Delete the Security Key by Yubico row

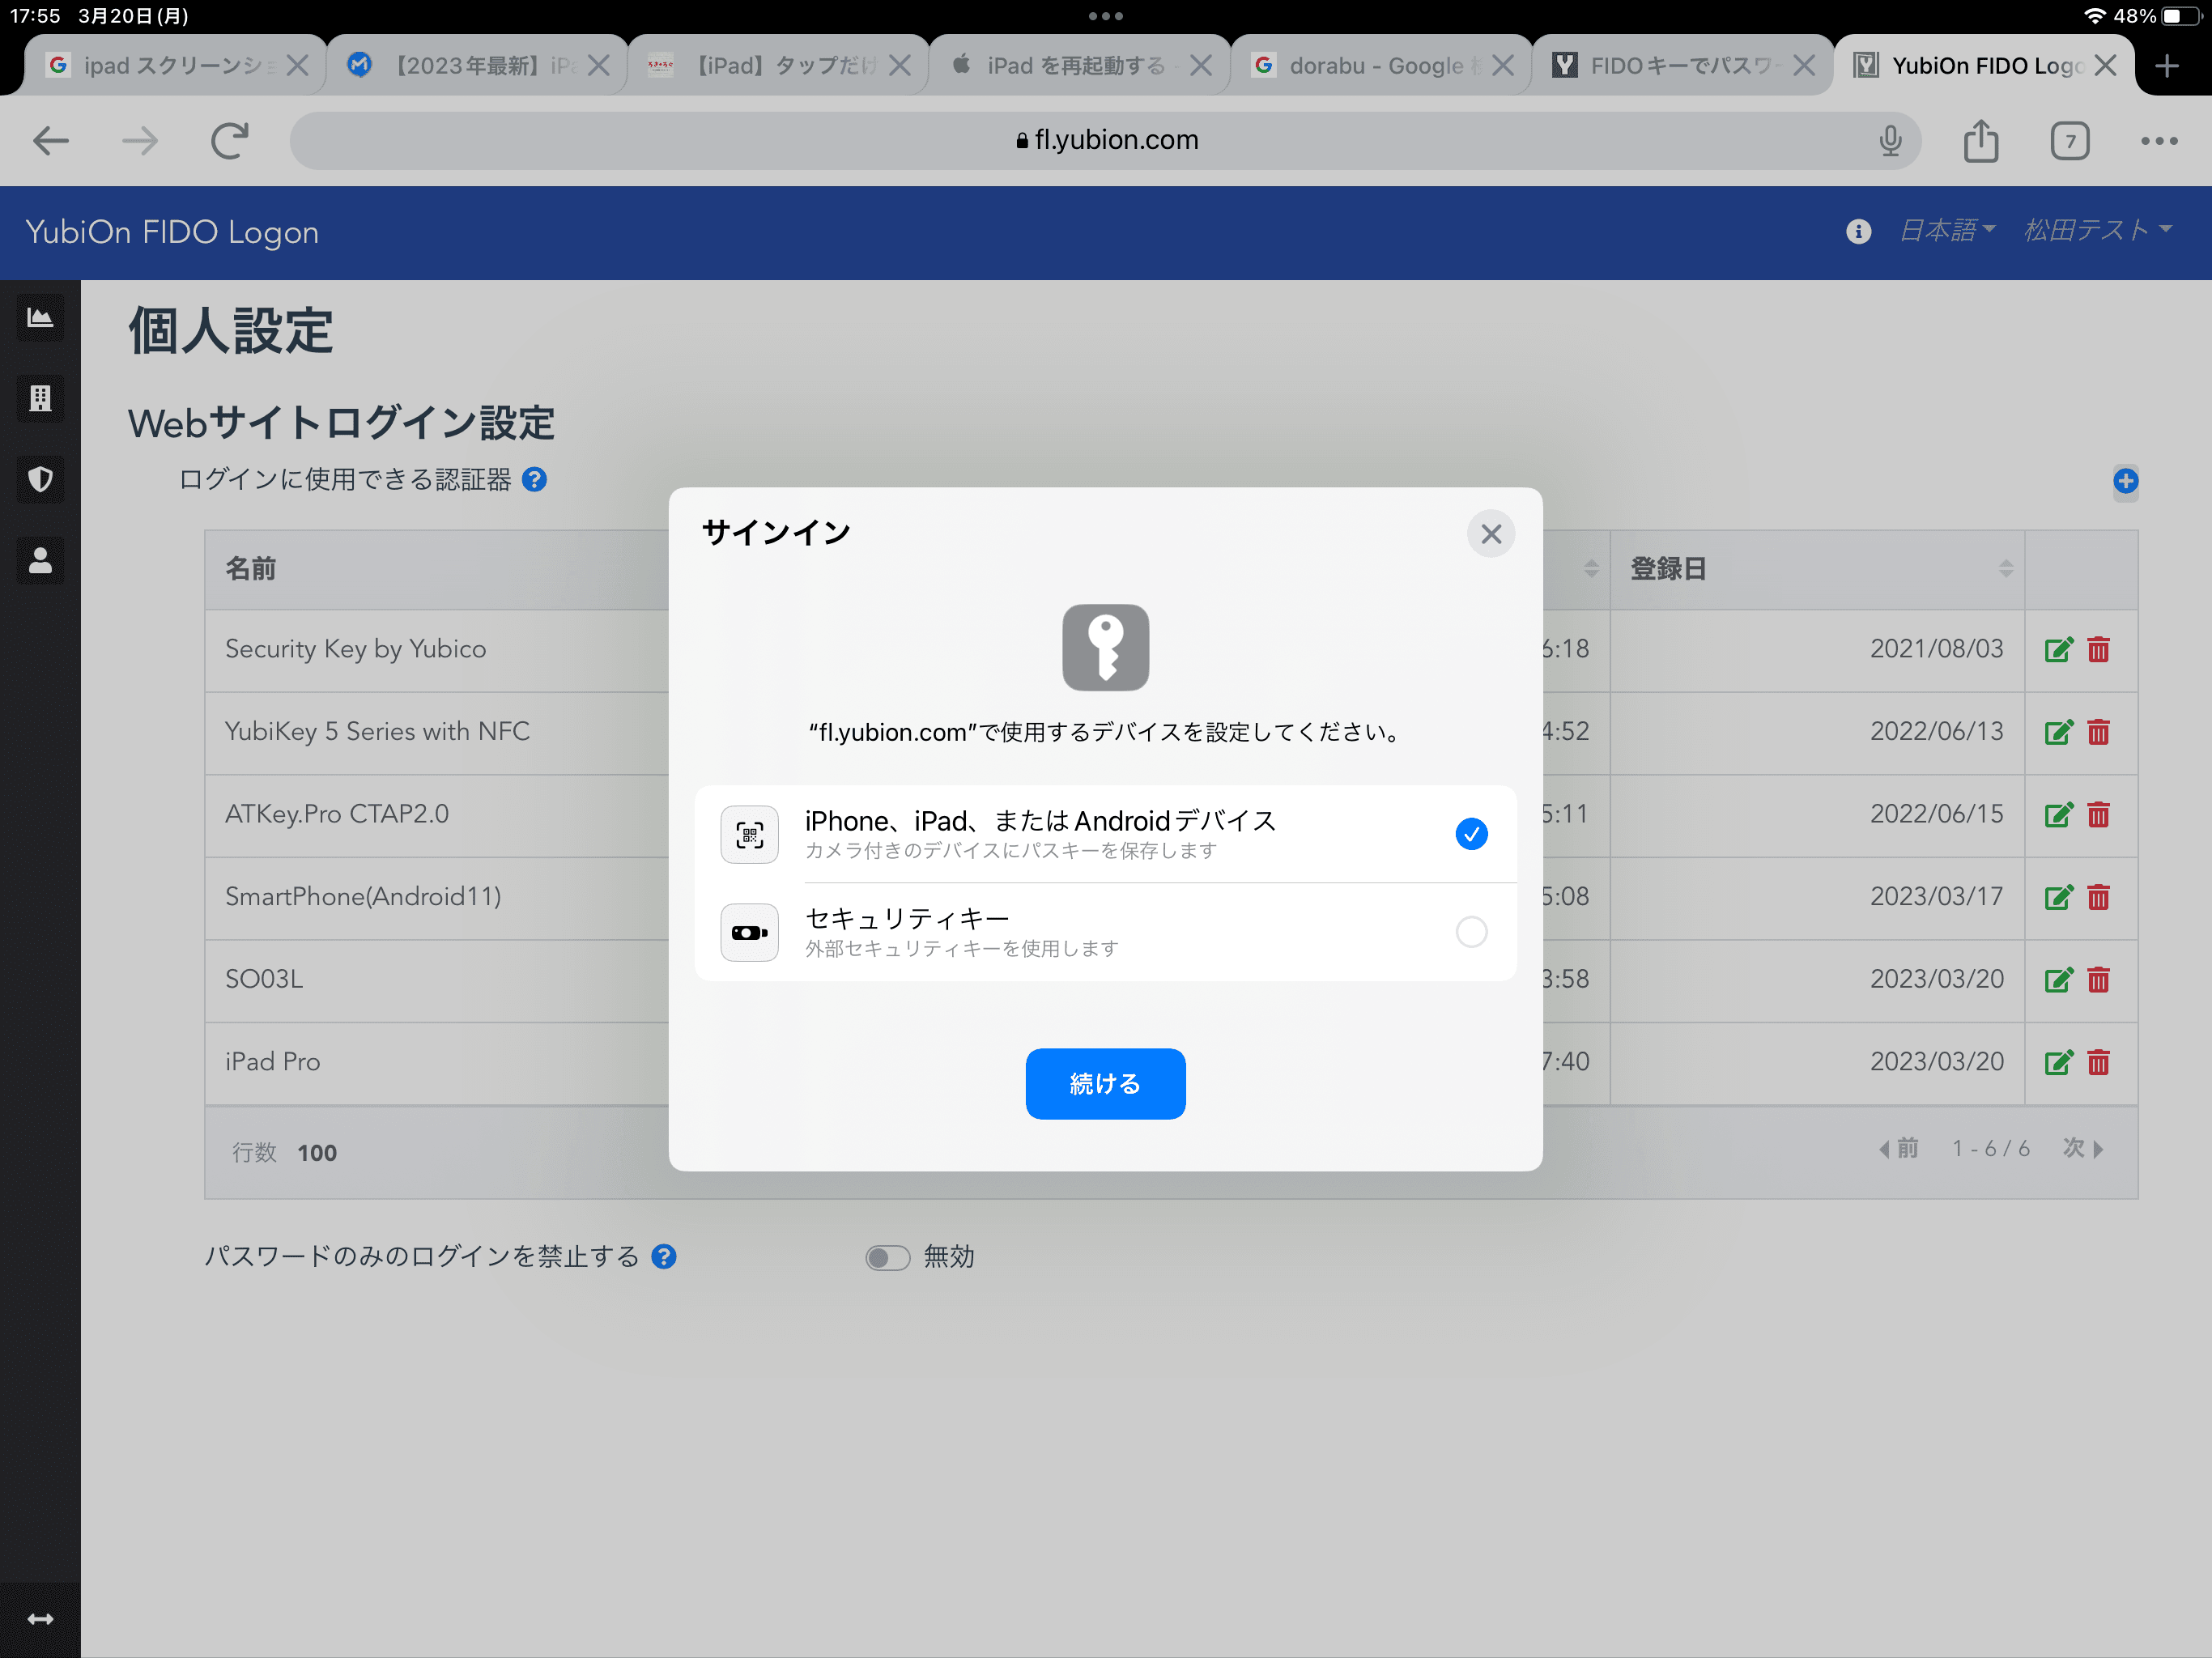click(x=2098, y=650)
